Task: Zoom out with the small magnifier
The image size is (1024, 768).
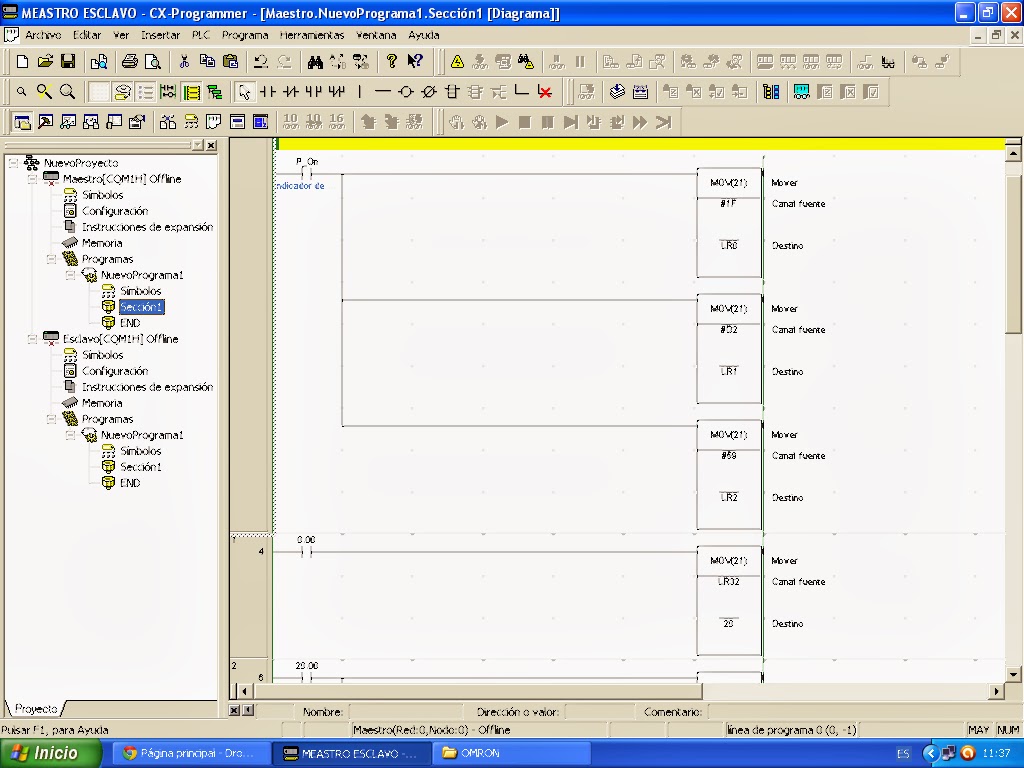Action: point(22,92)
